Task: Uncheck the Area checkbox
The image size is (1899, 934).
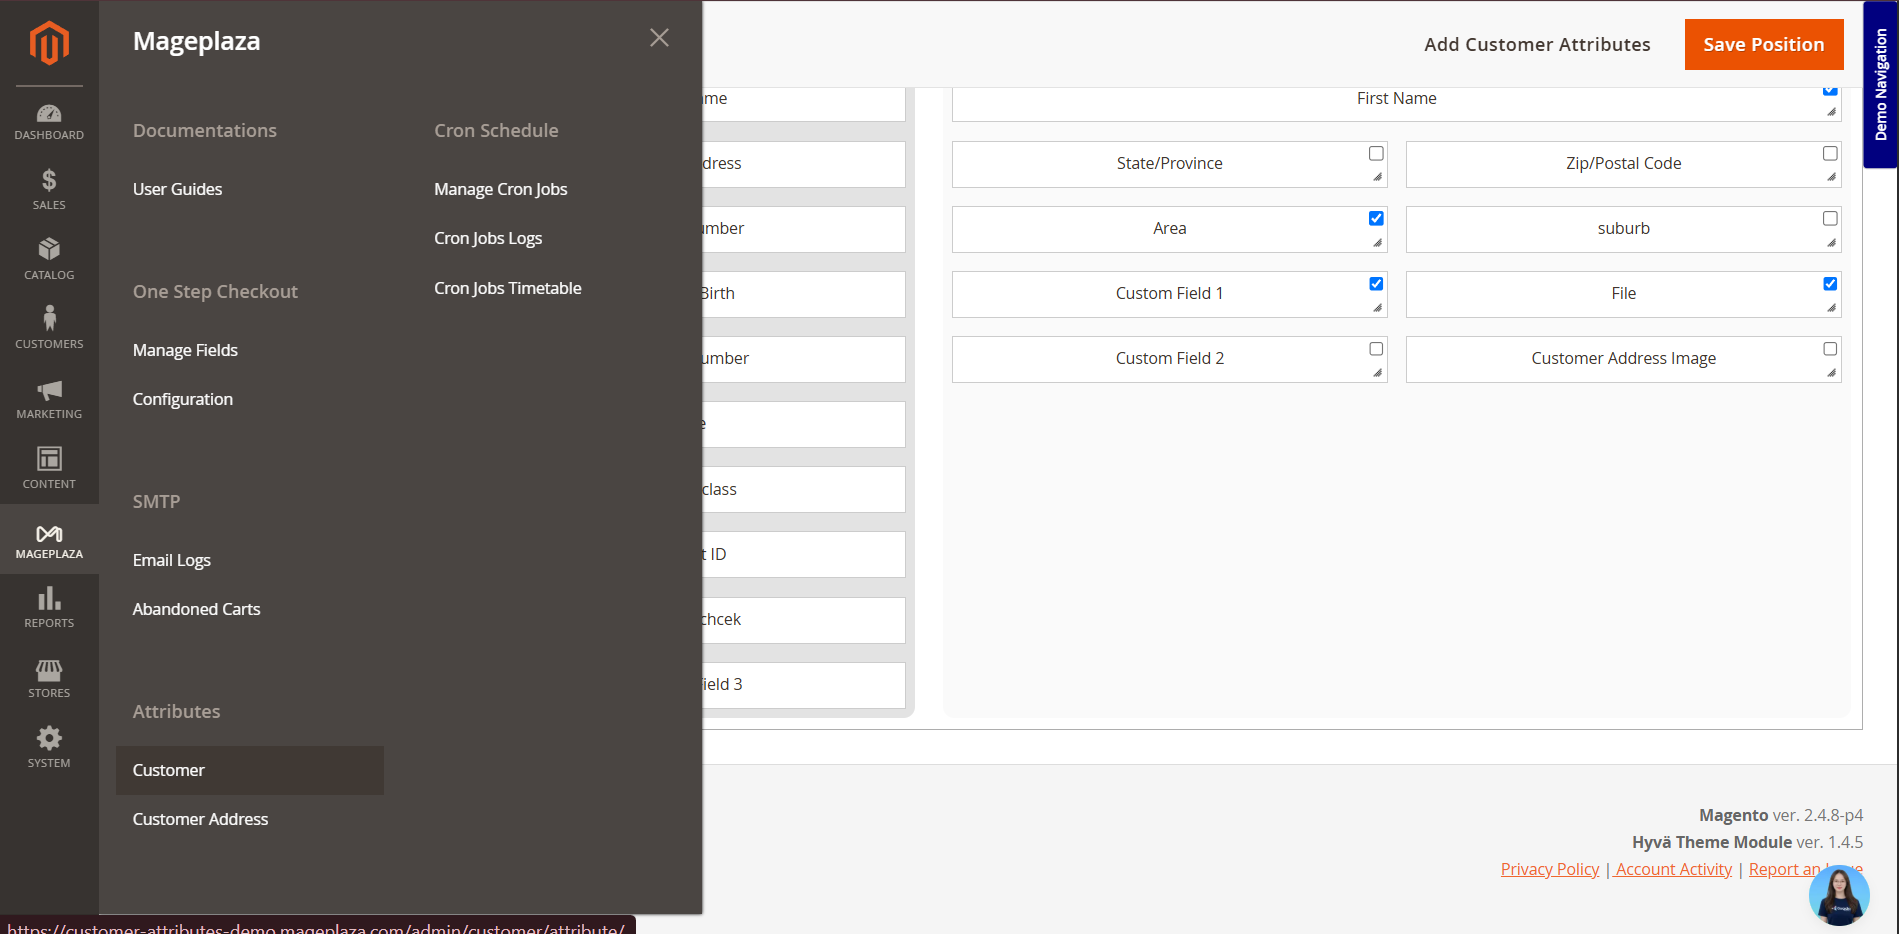Action: point(1376,218)
